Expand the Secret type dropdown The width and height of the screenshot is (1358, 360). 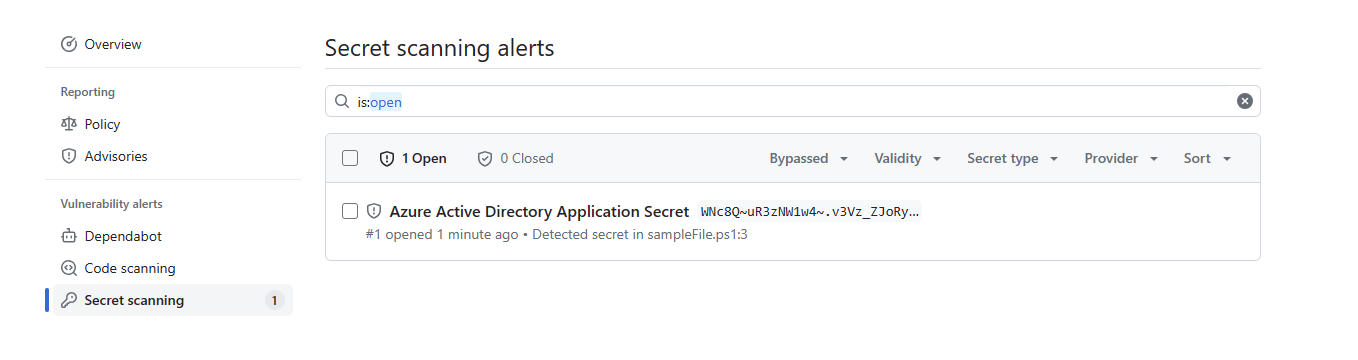[x=1013, y=158]
